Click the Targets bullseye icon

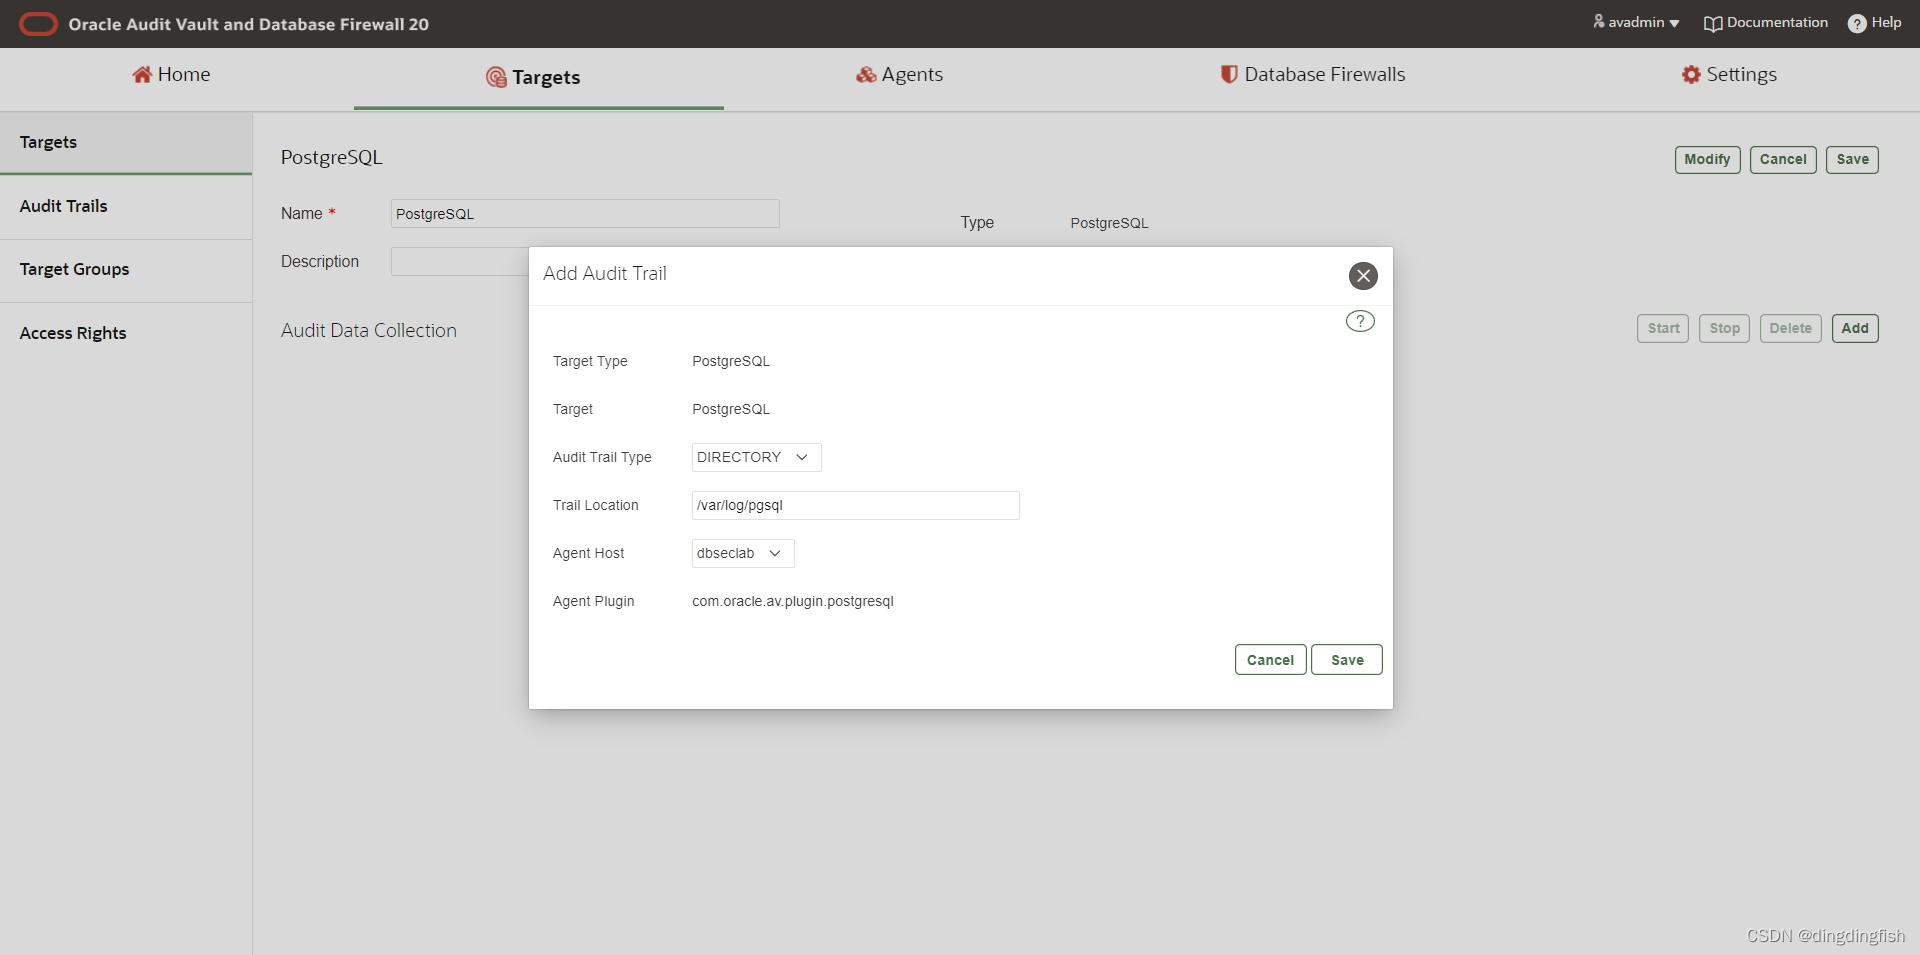tap(496, 77)
